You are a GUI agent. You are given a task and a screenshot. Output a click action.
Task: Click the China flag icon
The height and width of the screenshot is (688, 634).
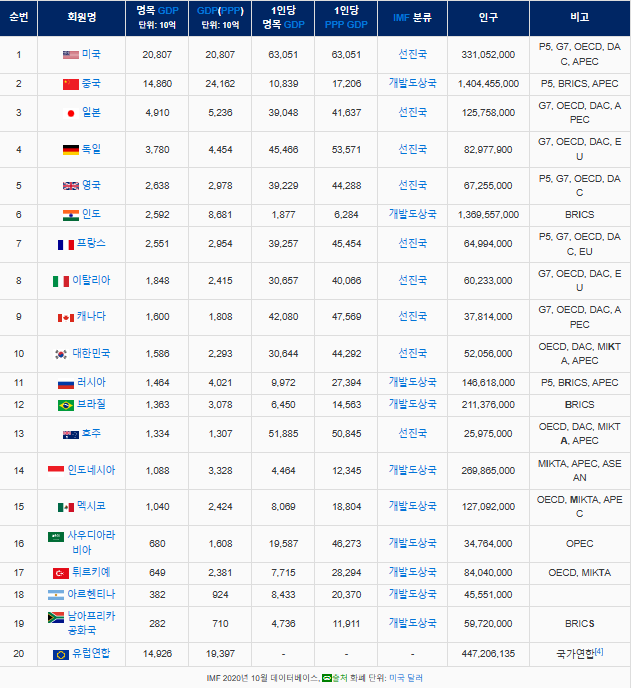pos(71,84)
